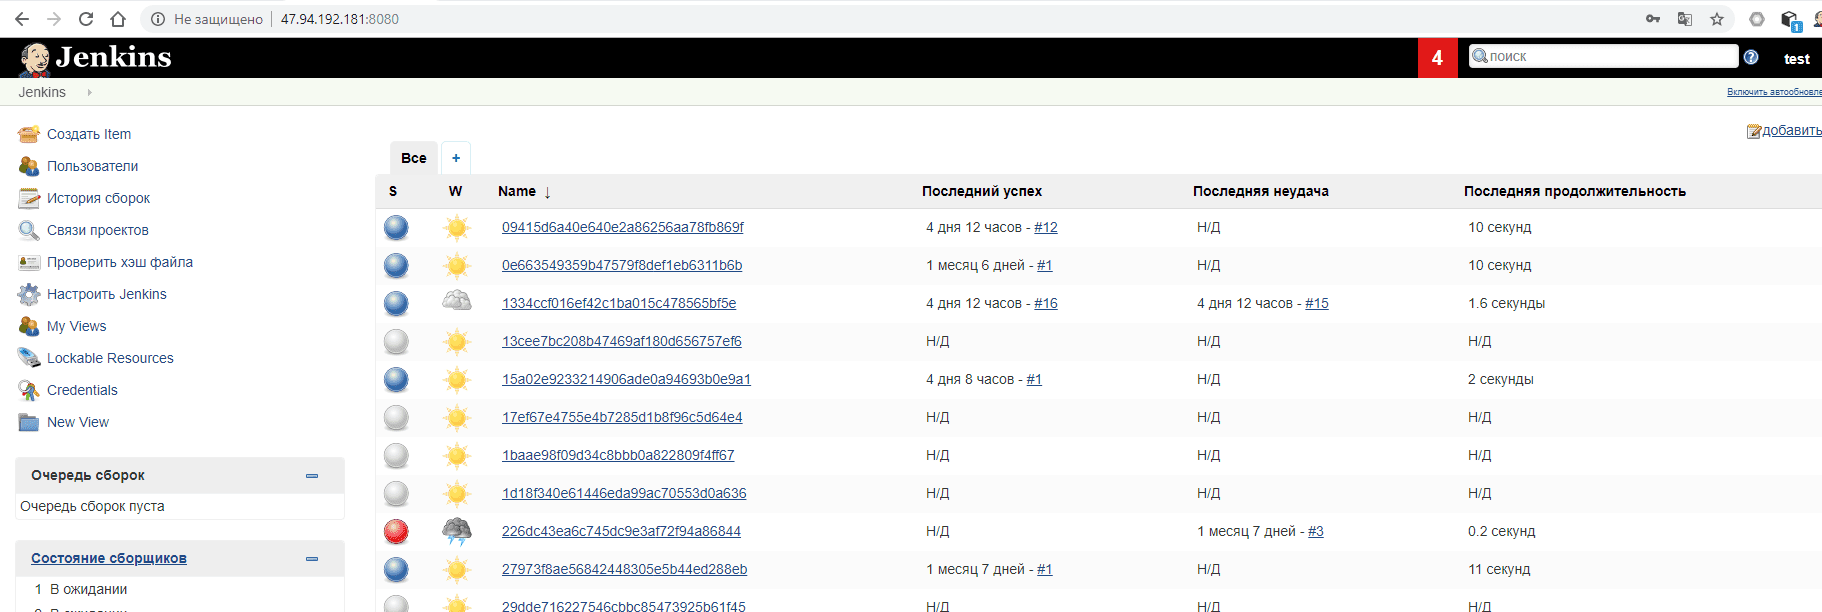Click the Включить автообновление link

tap(1774, 92)
